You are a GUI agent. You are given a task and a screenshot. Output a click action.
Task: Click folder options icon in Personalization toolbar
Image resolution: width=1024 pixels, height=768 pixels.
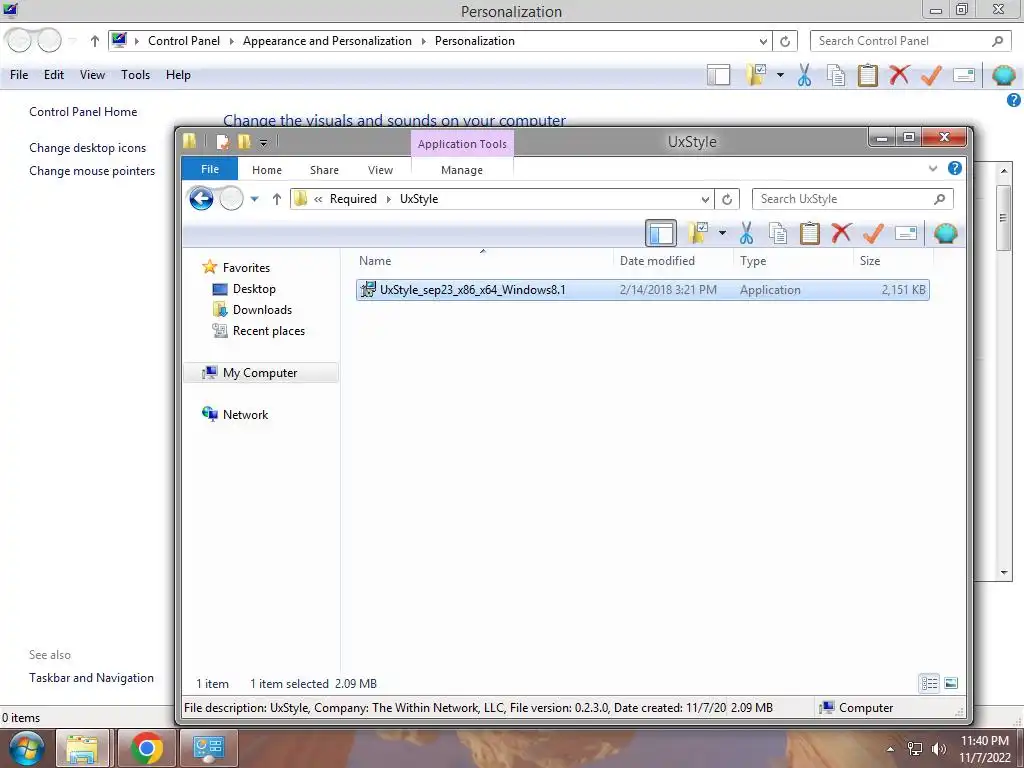756,74
